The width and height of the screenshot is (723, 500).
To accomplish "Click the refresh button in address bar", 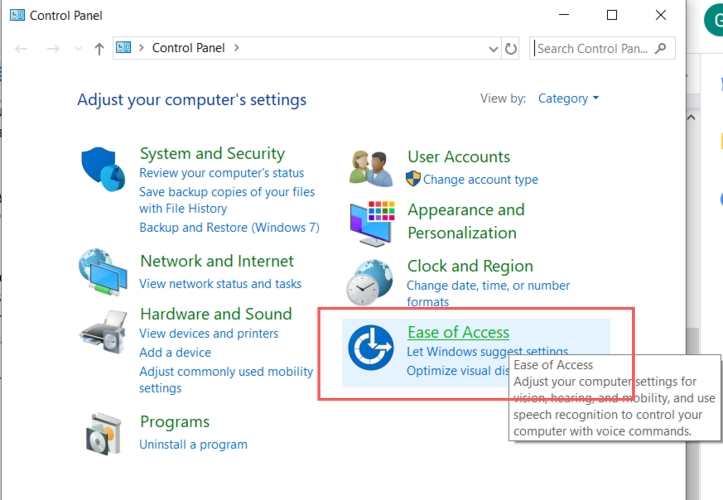I will tap(512, 48).
